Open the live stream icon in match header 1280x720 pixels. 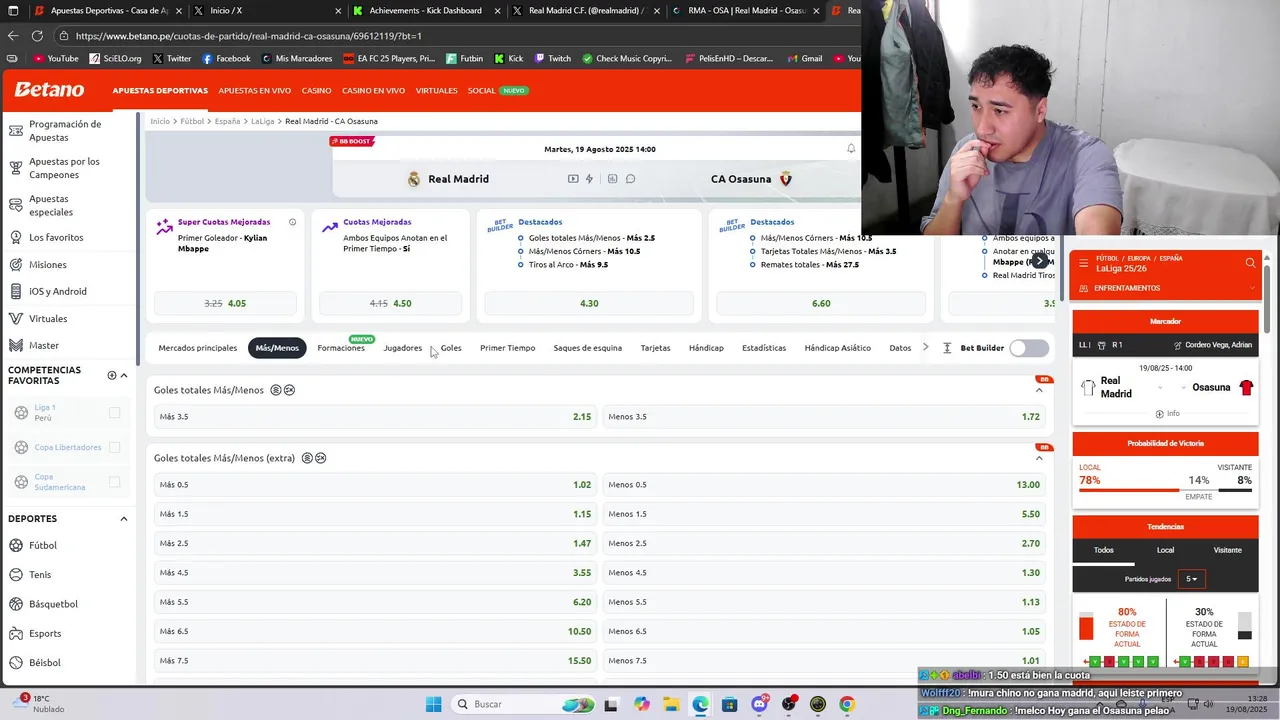(573, 179)
